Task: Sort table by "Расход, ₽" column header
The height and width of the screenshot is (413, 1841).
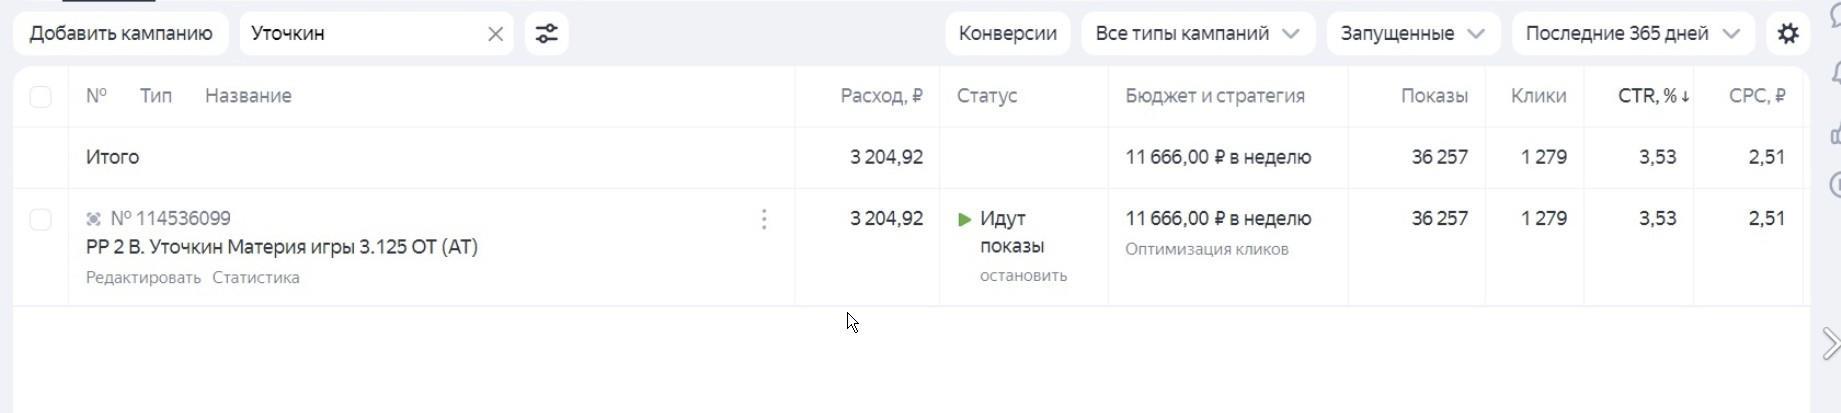Action: [x=881, y=96]
